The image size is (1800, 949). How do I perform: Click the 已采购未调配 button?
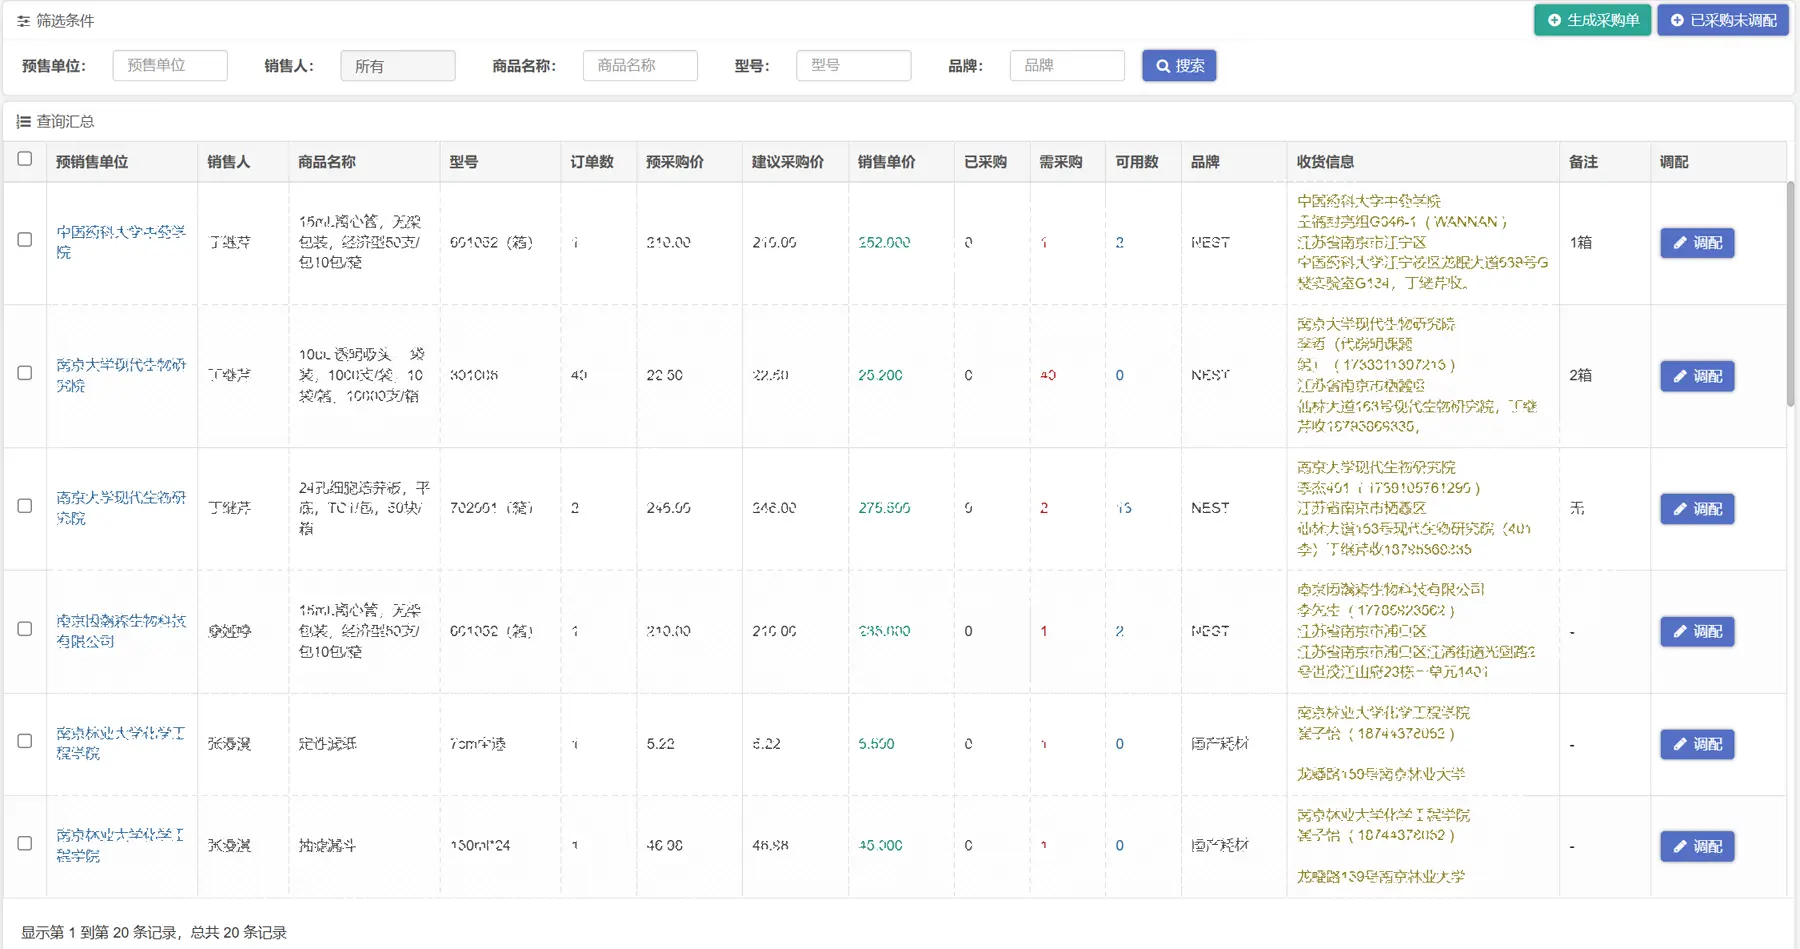[x=1722, y=20]
